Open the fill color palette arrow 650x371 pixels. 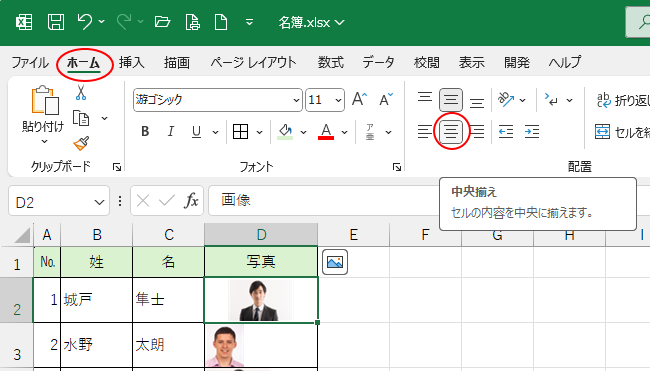point(303,132)
